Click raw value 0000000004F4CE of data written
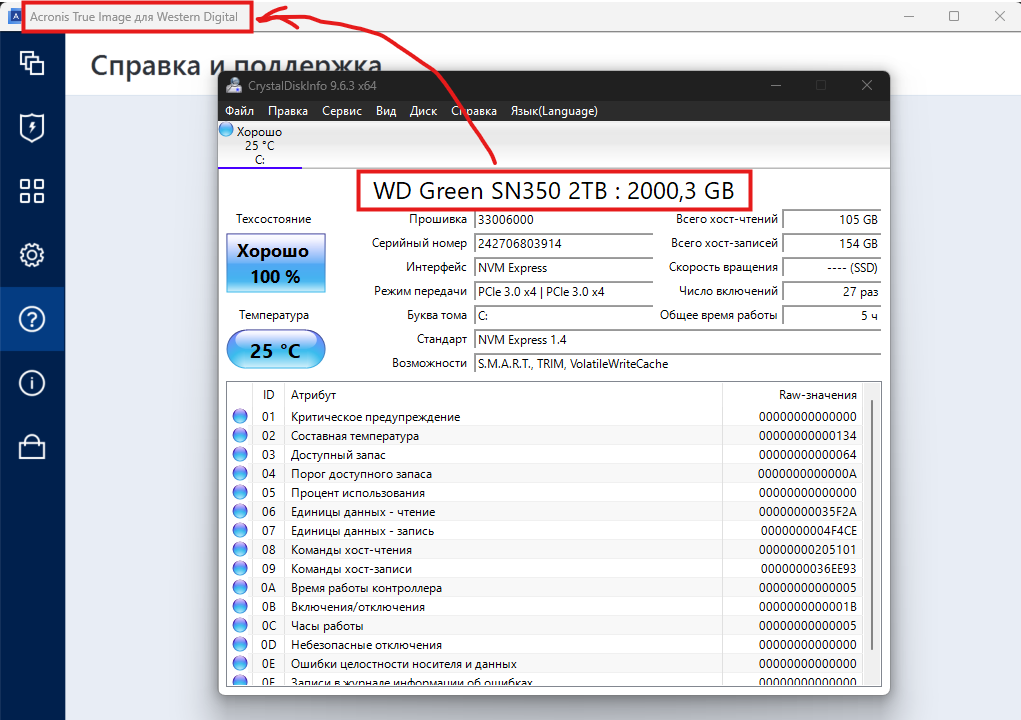 [808, 530]
